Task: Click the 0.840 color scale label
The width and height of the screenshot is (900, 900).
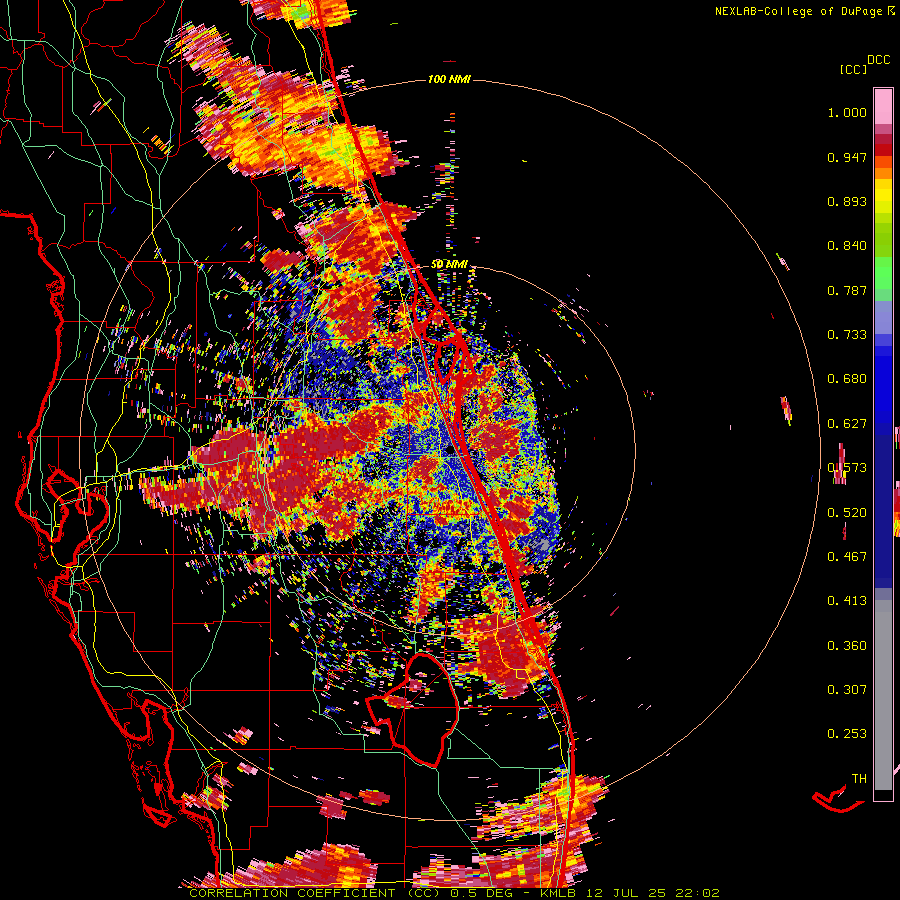Action: click(x=847, y=246)
